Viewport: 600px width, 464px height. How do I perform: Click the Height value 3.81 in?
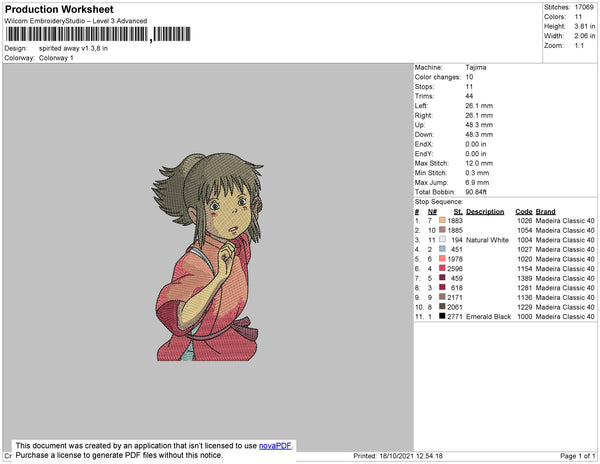(x=585, y=26)
